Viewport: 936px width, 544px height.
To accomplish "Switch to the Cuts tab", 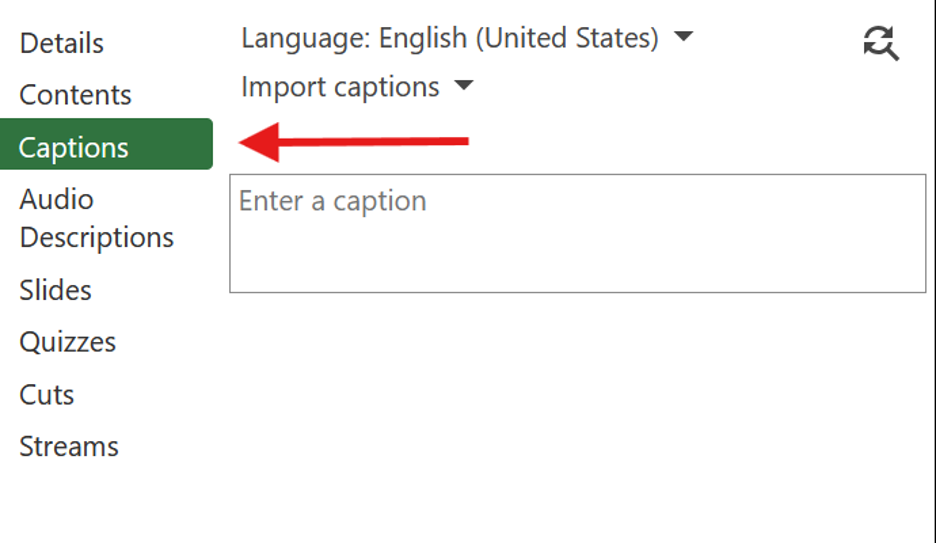I will coord(47,394).
